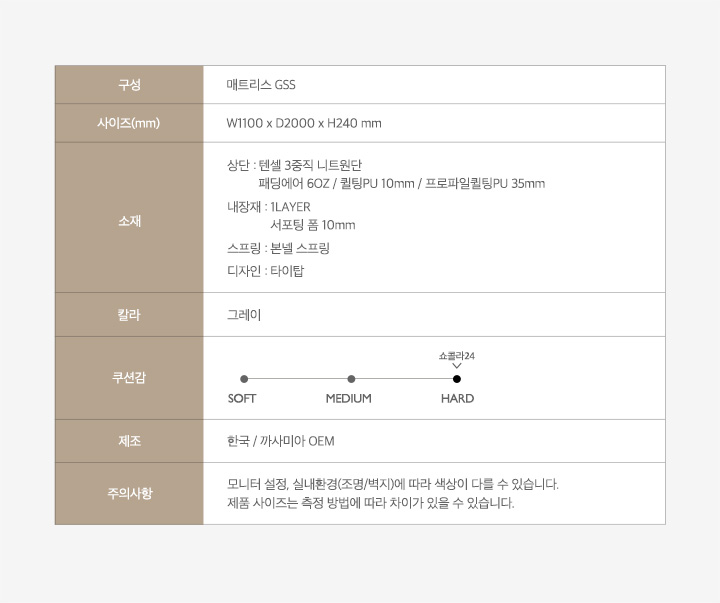Click the text 스프링 : 본넬 스프링
The height and width of the screenshot is (603, 720).
[278, 248]
